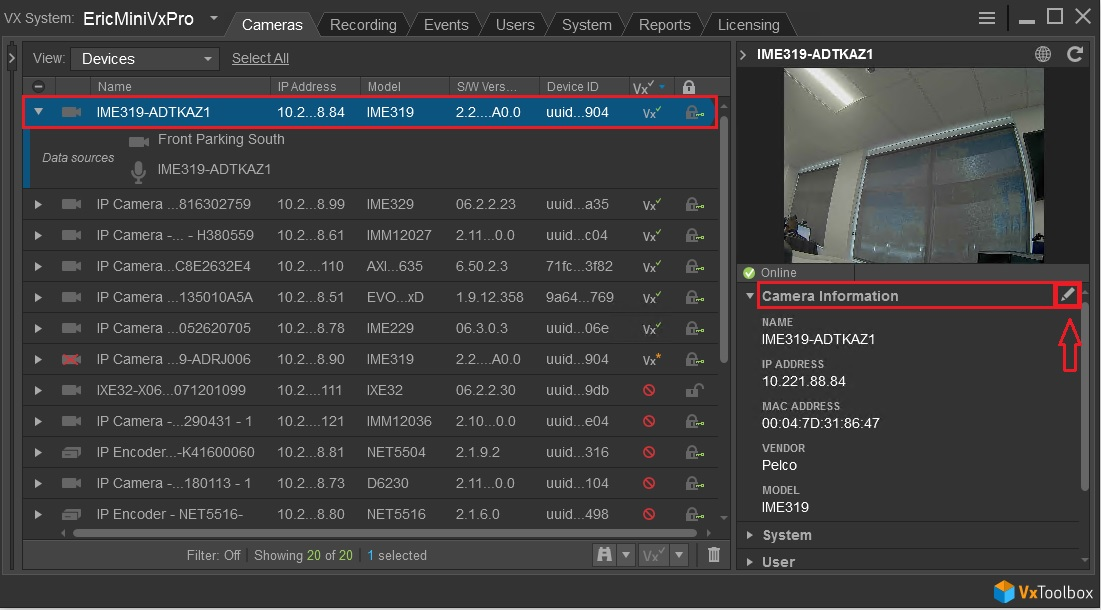Click the Filter: Off status text
Image resolution: width=1101 pixels, height=610 pixels.
213,555
